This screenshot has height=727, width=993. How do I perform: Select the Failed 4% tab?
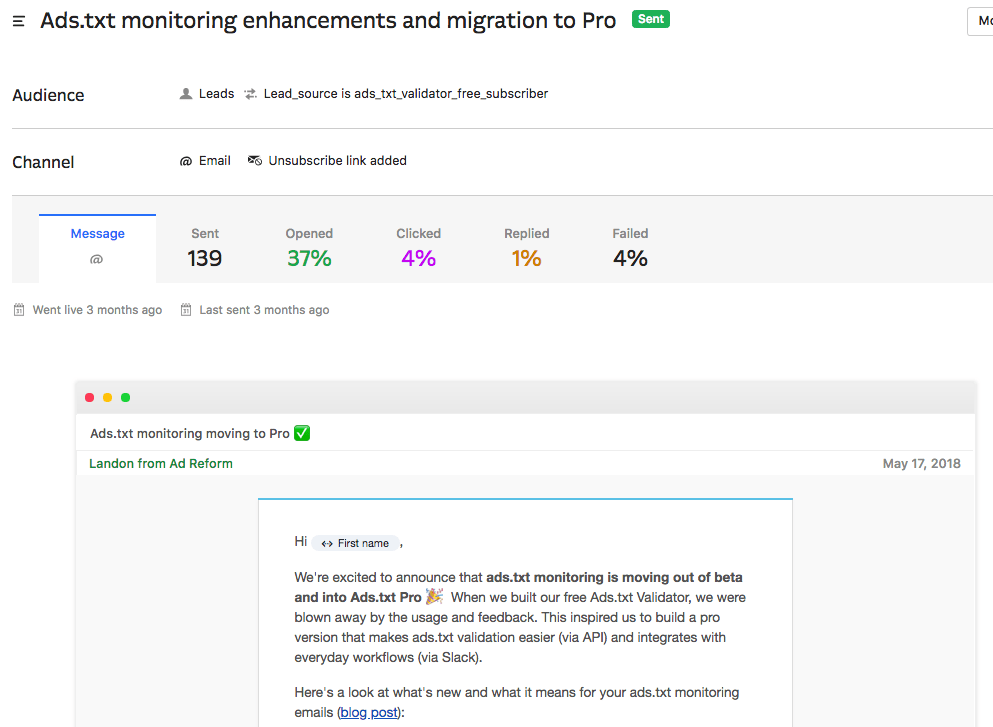click(x=630, y=247)
